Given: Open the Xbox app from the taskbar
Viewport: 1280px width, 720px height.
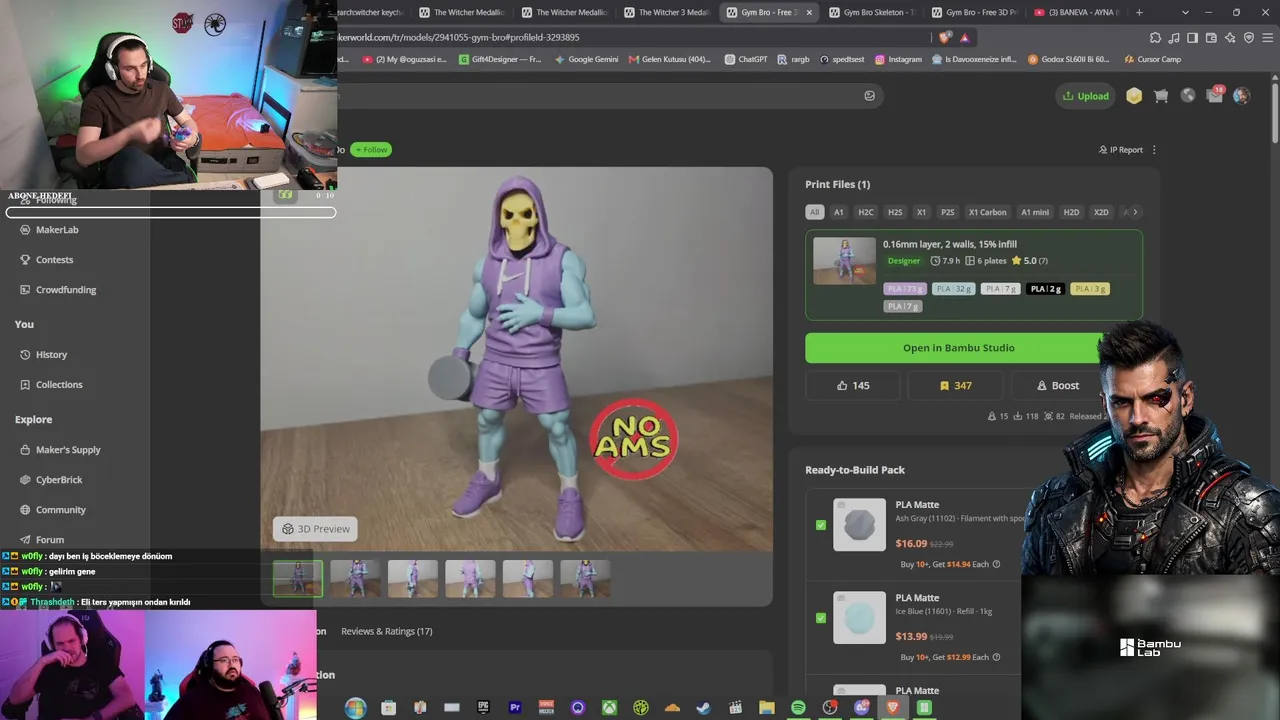Looking at the screenshot, I should coord(609,708).
